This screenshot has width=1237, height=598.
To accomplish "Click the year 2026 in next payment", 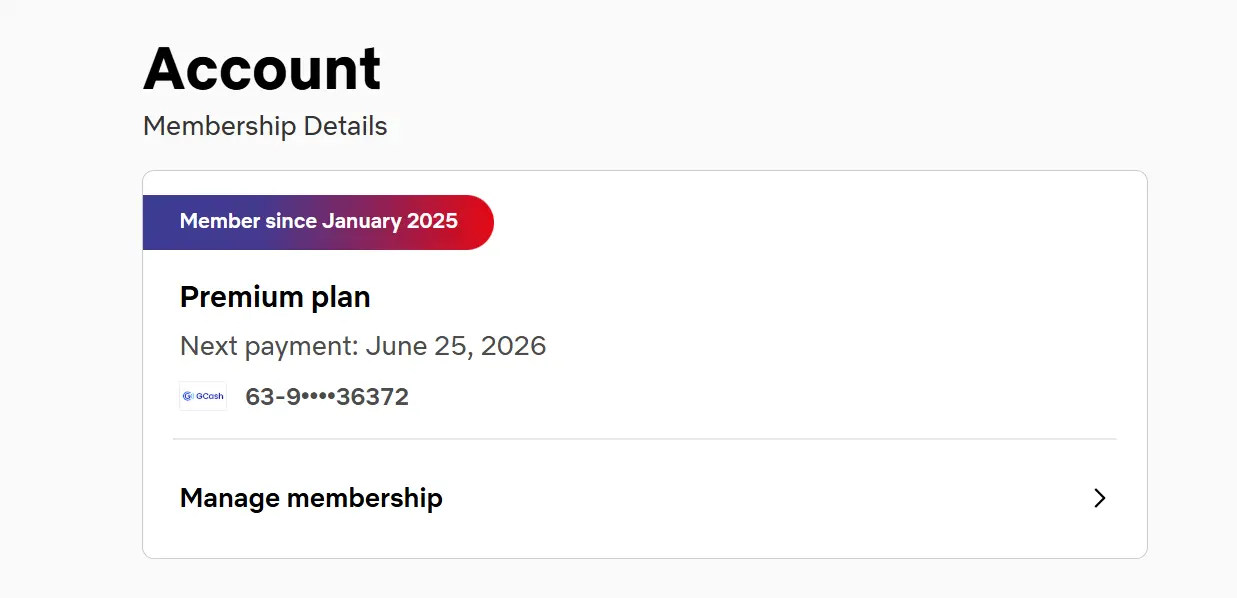I will [514, 347].
